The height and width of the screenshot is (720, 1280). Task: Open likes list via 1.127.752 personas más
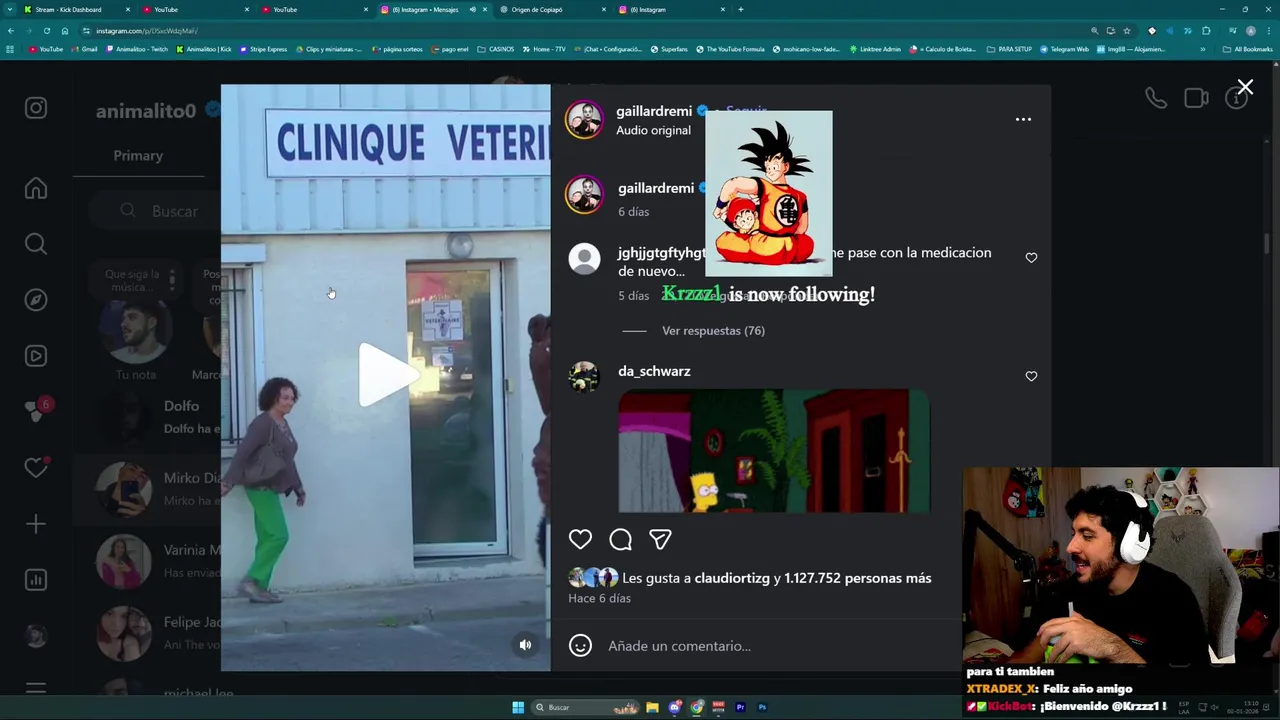[857, 578]
